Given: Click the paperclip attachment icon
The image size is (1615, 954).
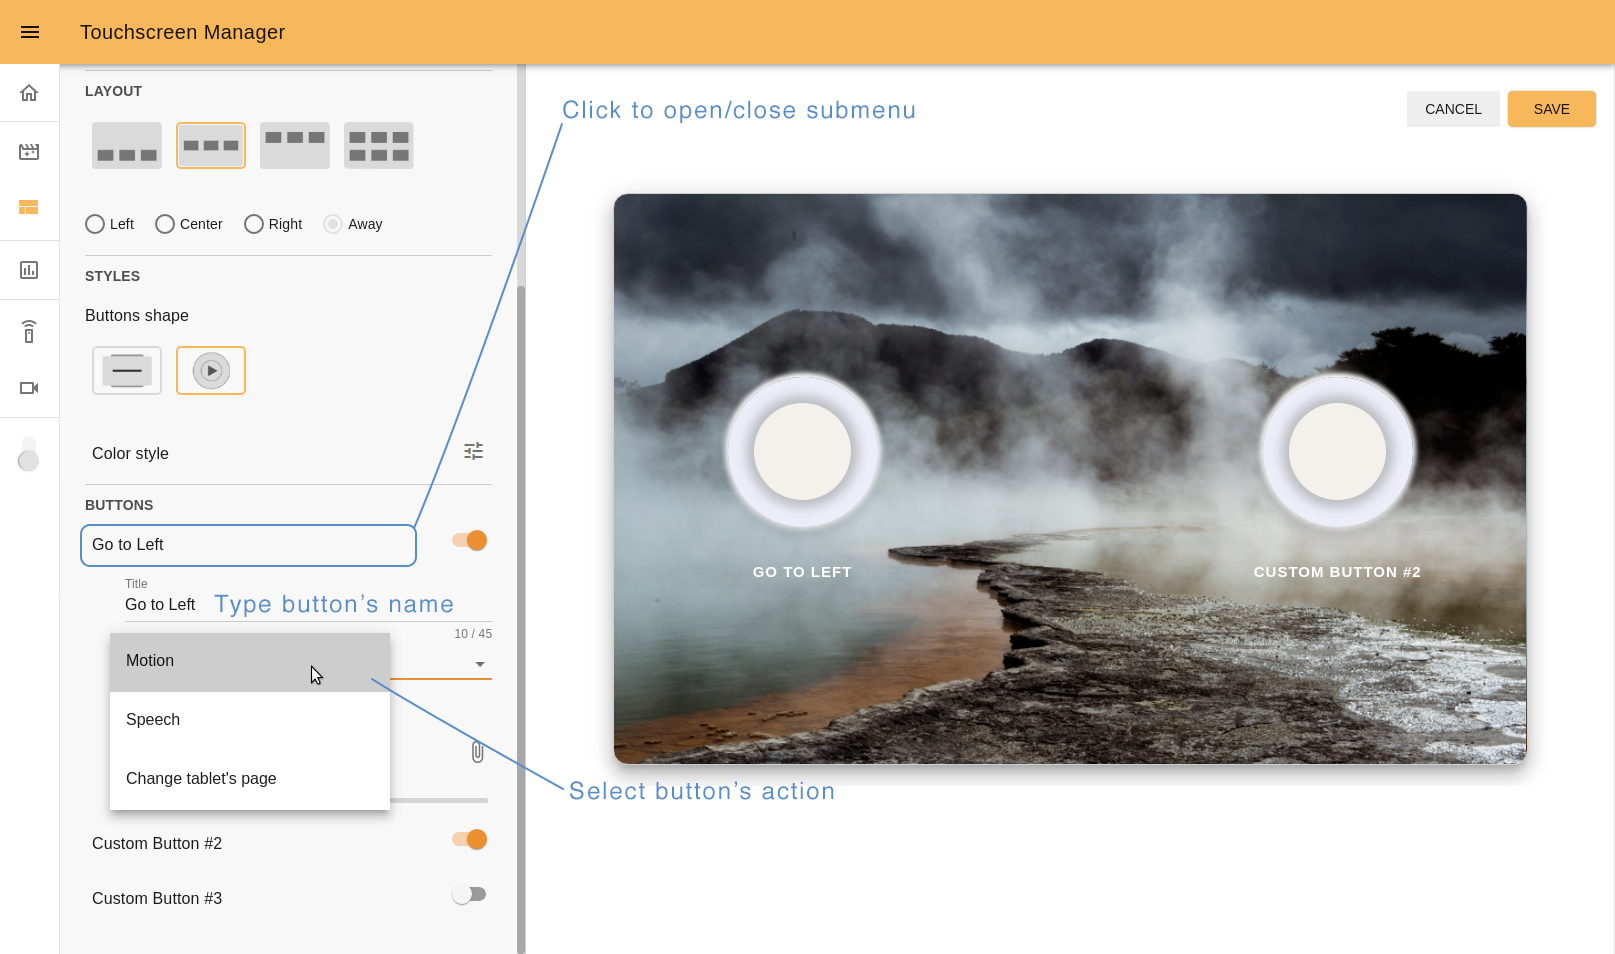Looking at the screenshot, I should point(477,752).
